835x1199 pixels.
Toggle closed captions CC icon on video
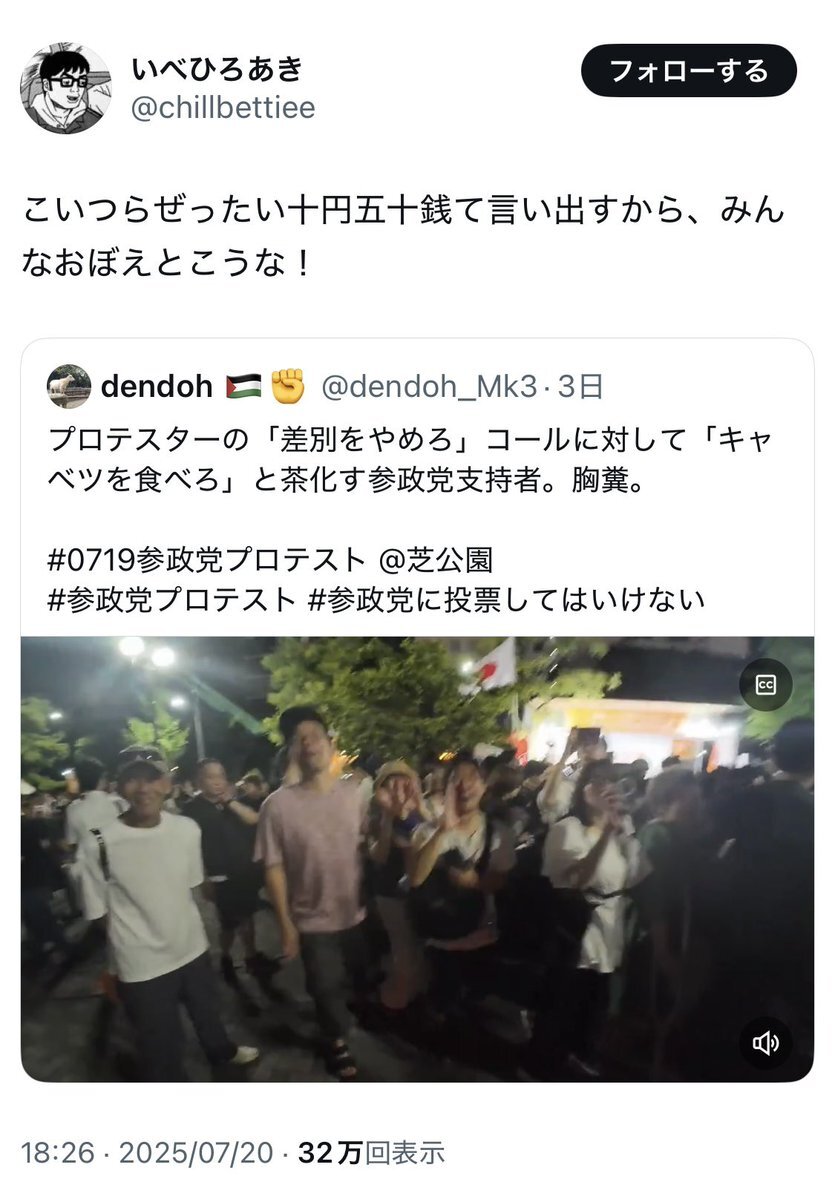pos(765,684)
